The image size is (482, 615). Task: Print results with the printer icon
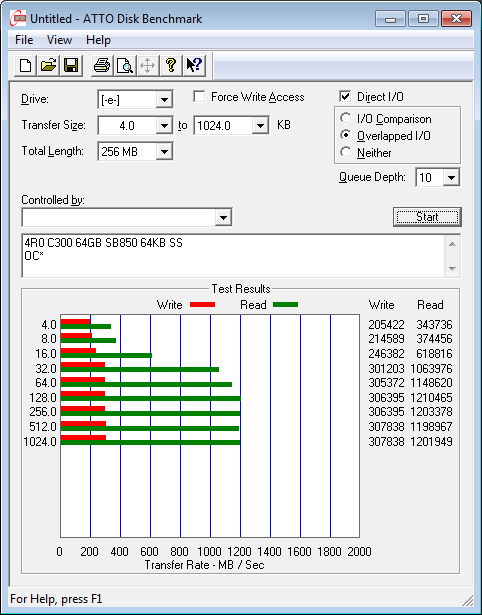coord(102,65)
